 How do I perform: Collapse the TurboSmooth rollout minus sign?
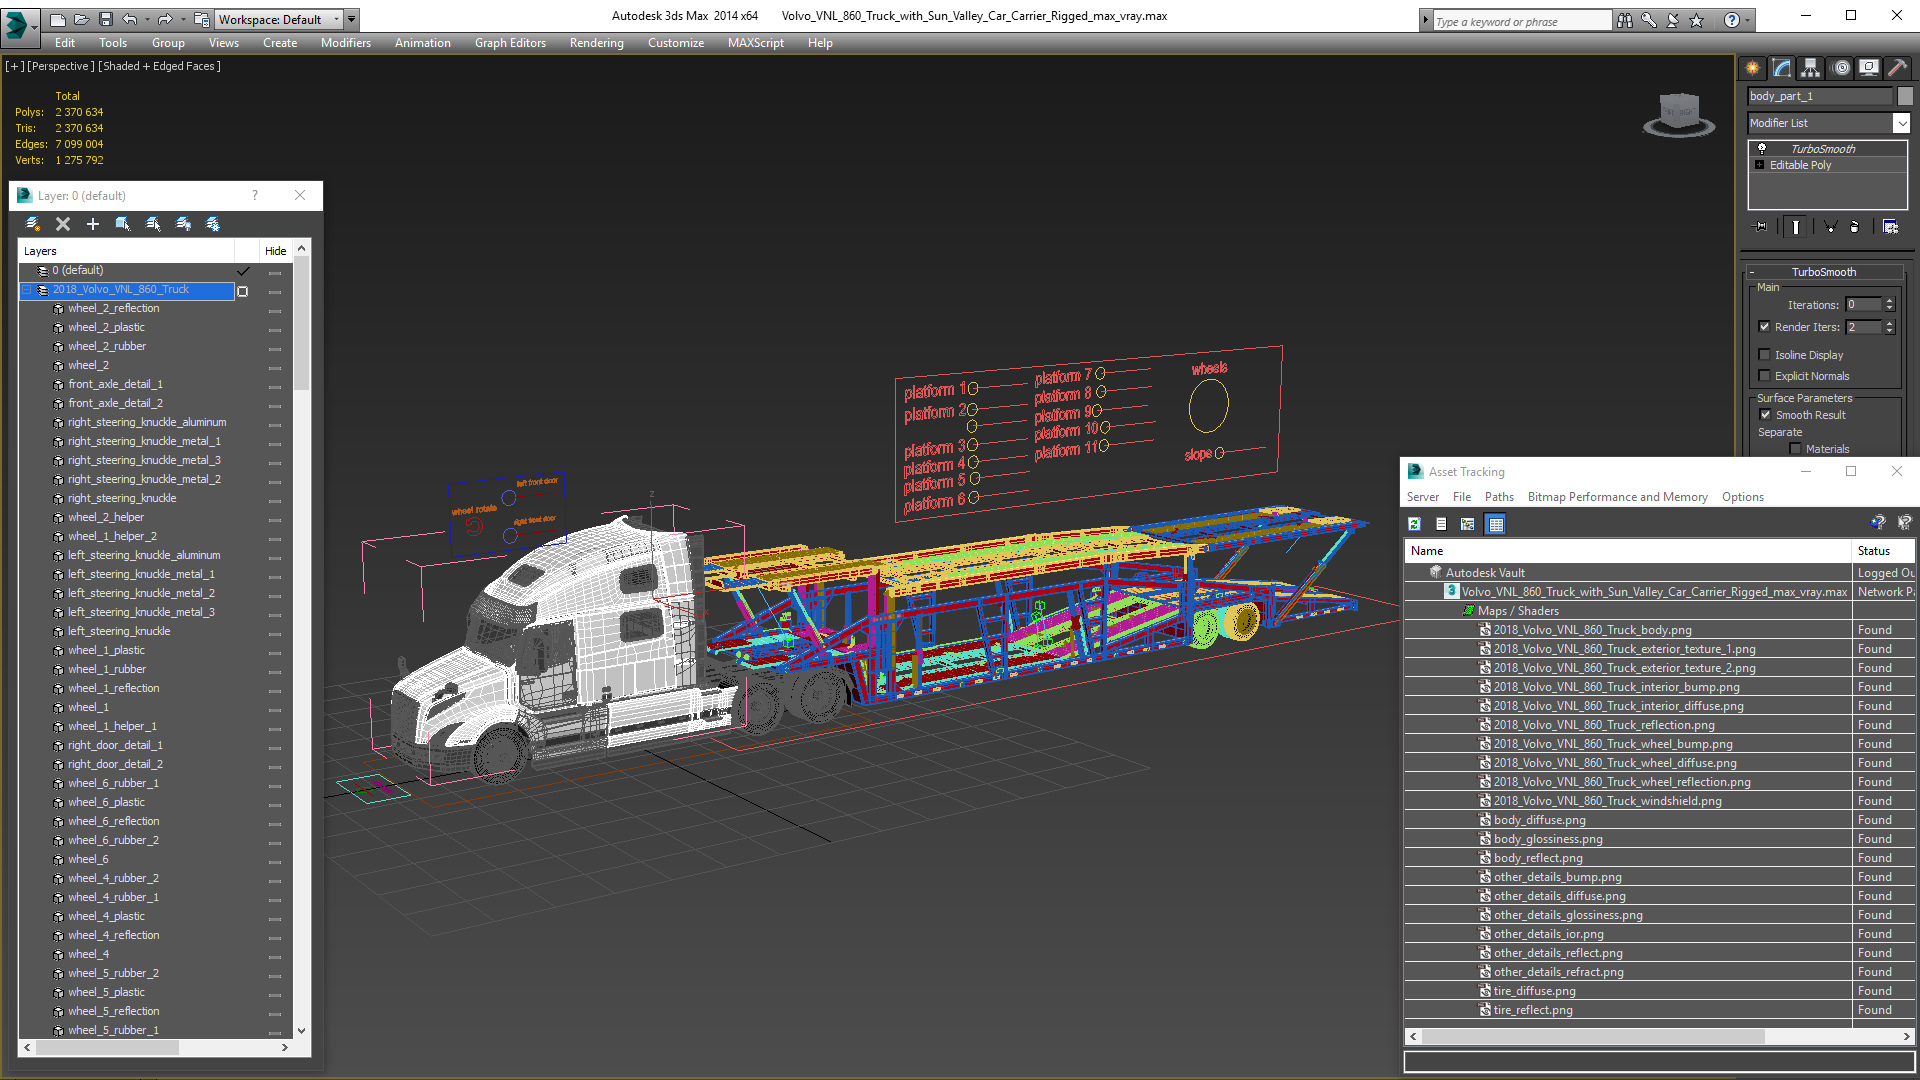[x=1752, y=272]
